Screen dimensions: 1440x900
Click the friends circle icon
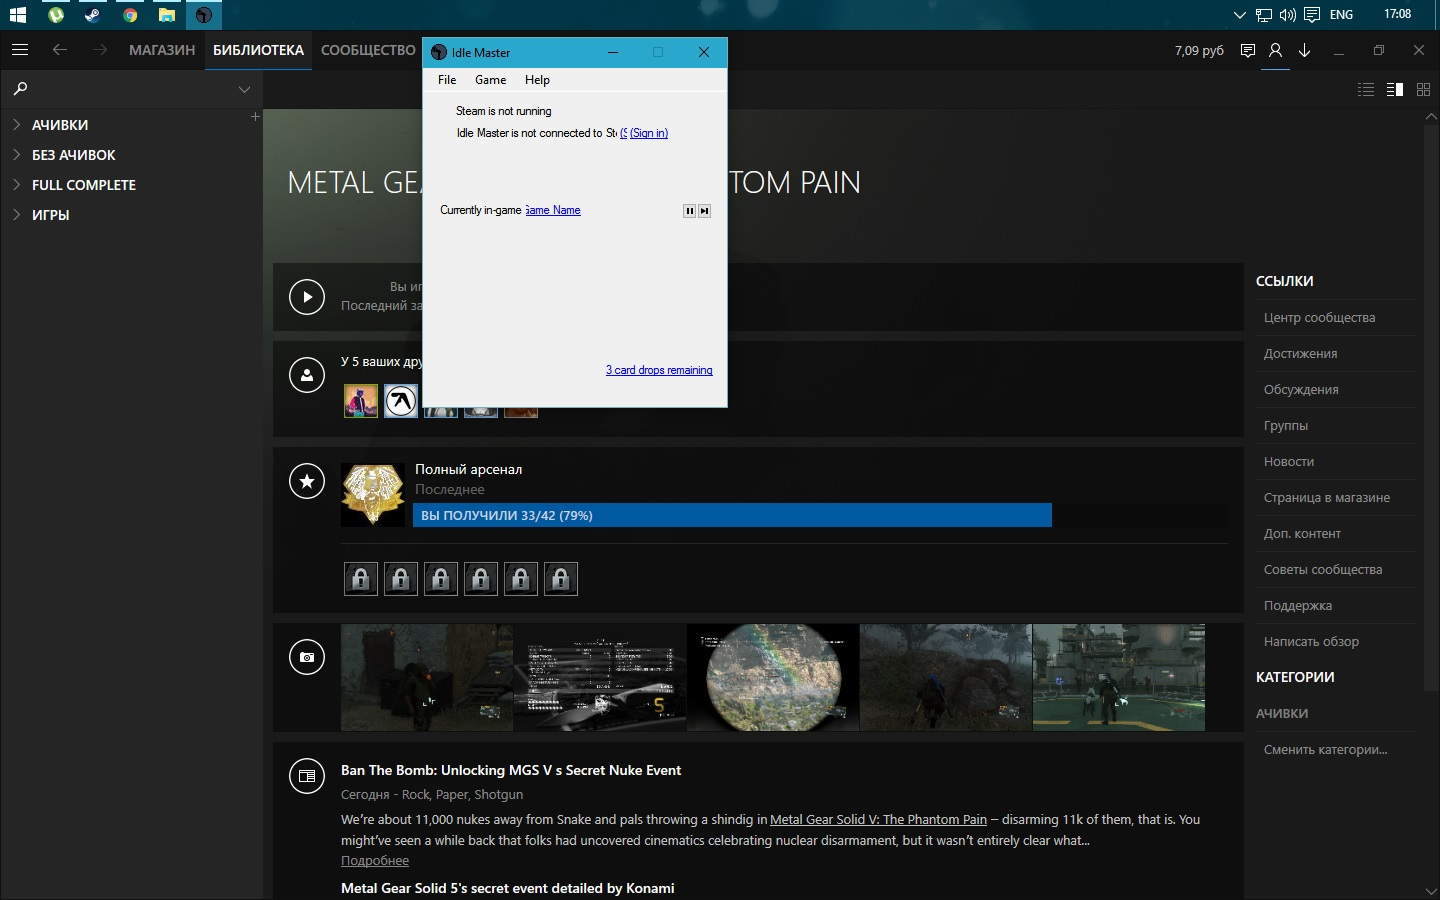(307, 375)
